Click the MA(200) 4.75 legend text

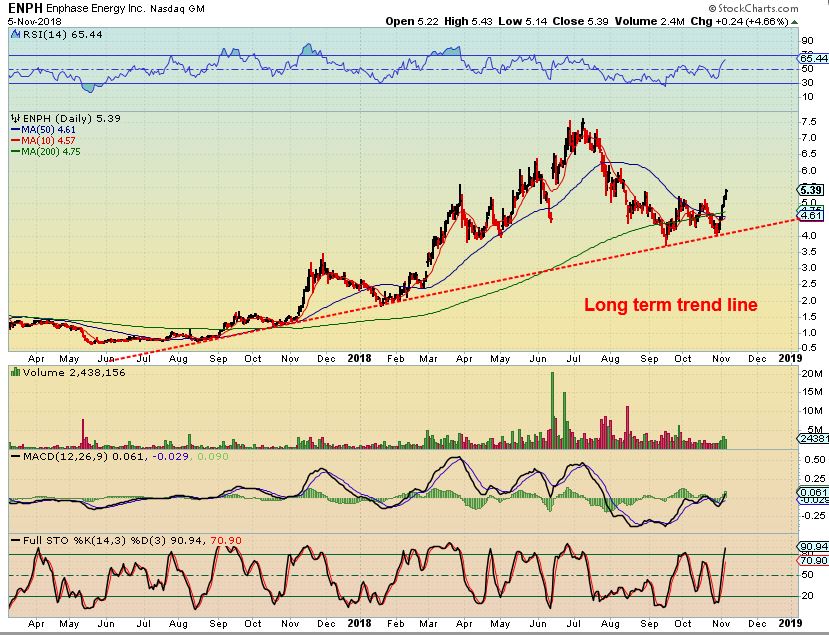(x=51, y=152)
